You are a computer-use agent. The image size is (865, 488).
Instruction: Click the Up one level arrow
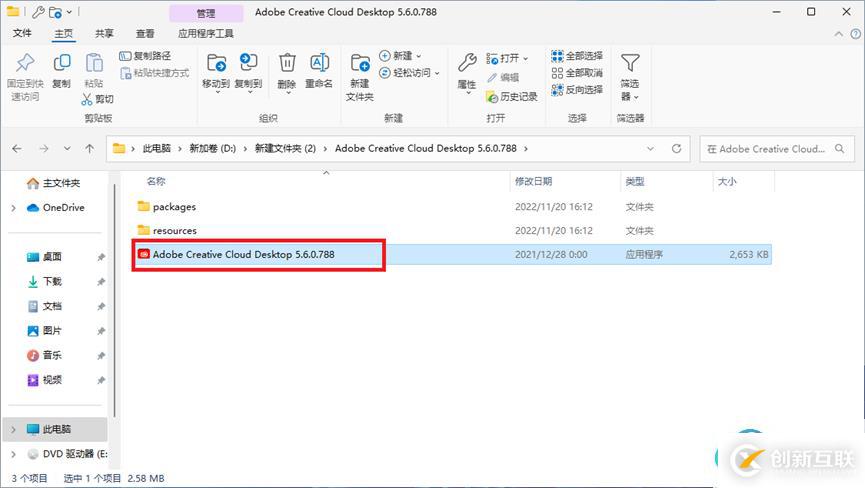[x=90, y=148]
